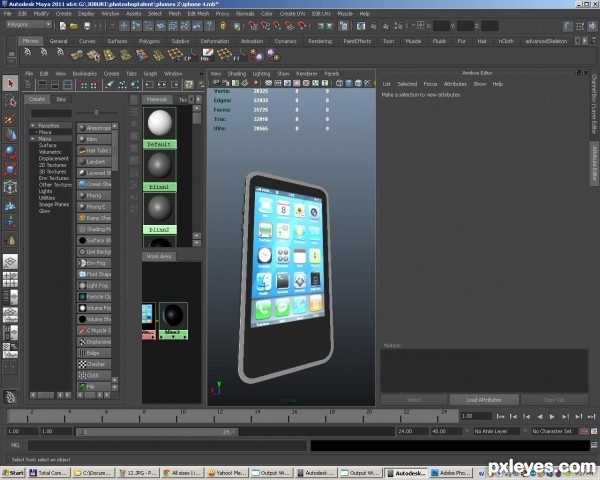Create a Lambert material node
Image resolution: width=600 pixels, height=480 pixels.
click(x=94, y=162)
